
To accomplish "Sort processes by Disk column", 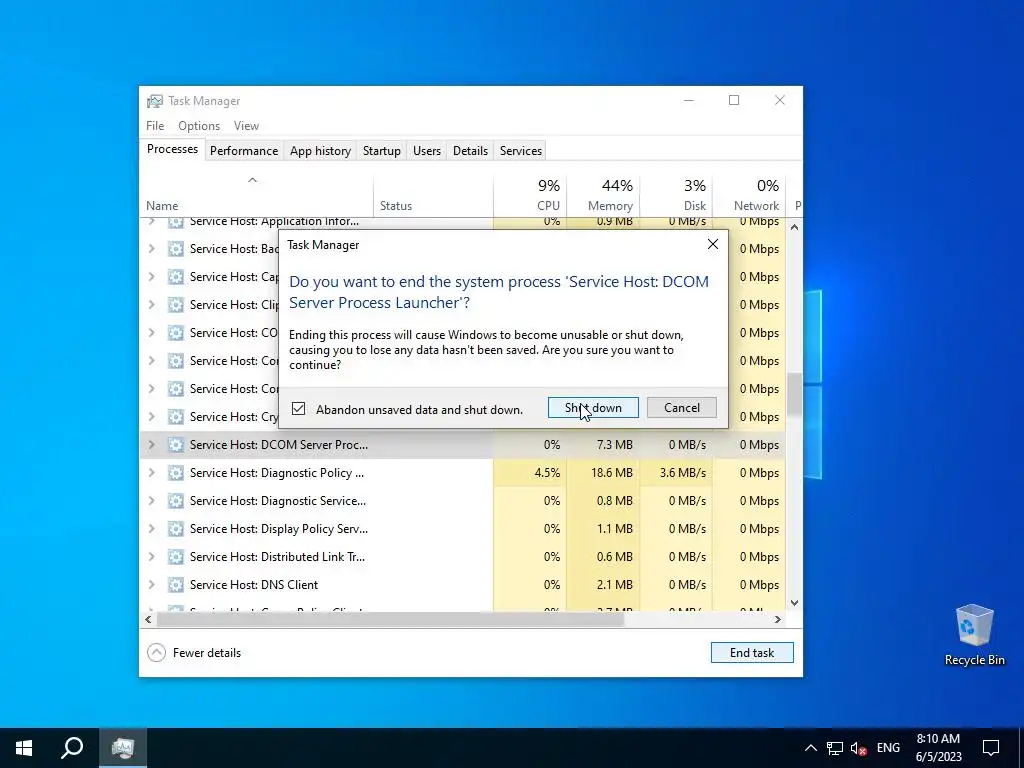I will pos(676,195).
